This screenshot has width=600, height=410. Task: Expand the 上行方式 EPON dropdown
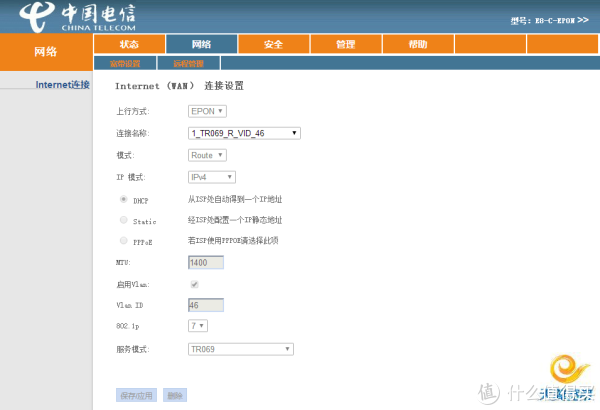[207, 111]
